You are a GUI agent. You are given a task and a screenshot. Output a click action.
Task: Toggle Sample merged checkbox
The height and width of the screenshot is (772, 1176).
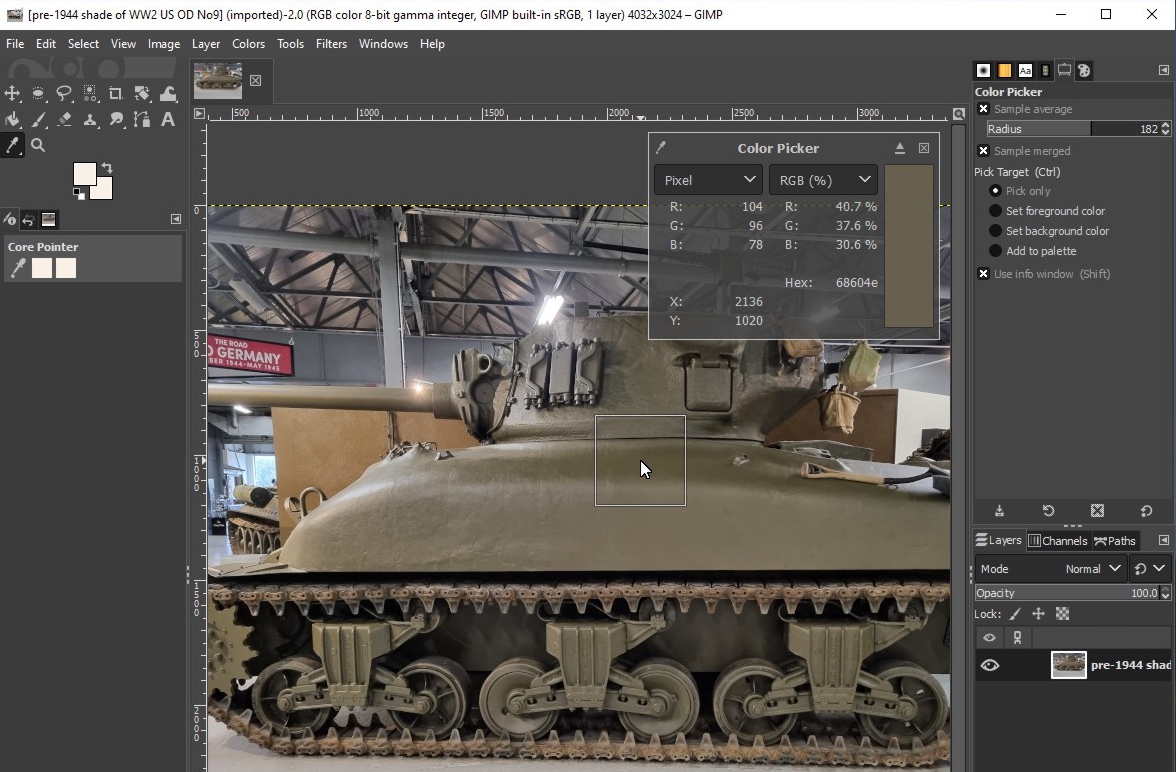tap(983, 151)
